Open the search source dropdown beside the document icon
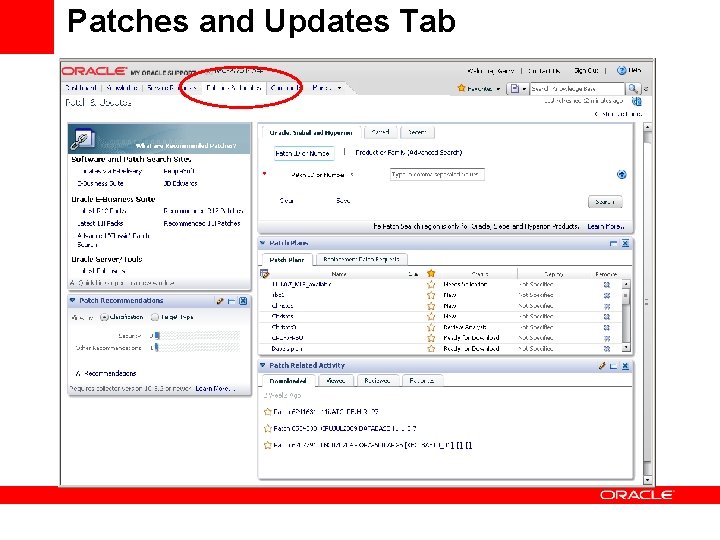720x540 pixels. 524,89
